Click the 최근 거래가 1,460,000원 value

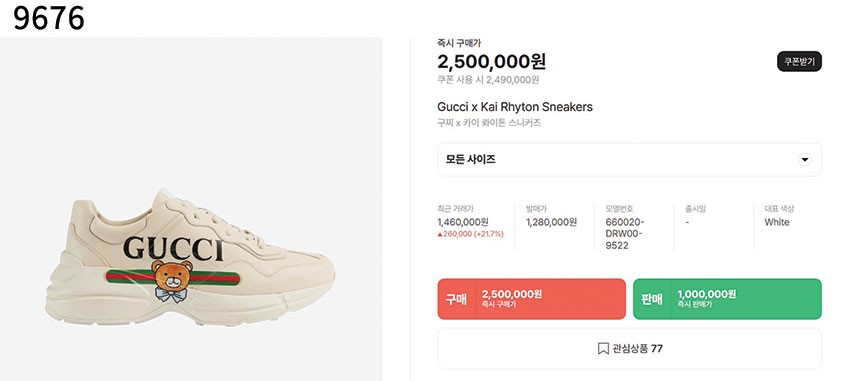pos(463,222)
